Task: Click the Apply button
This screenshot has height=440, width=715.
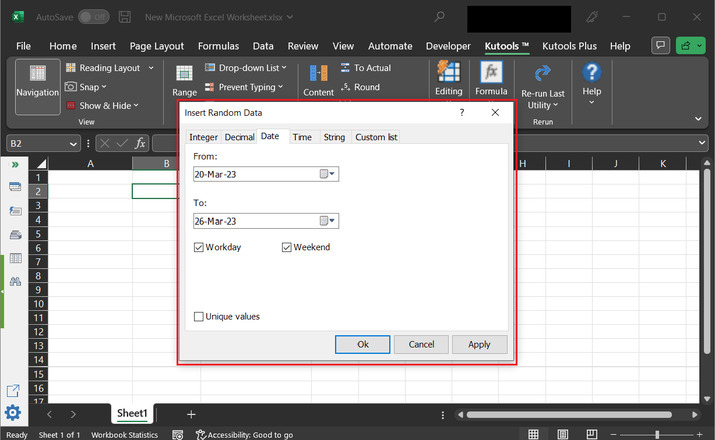Action: click(479, 344)
